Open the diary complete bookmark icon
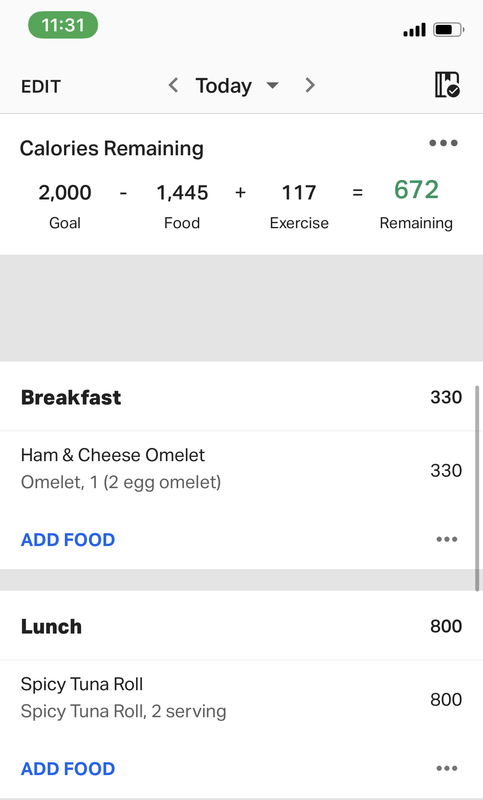The width and height of the screenshot is (483, 800). [x=447, y=85]
